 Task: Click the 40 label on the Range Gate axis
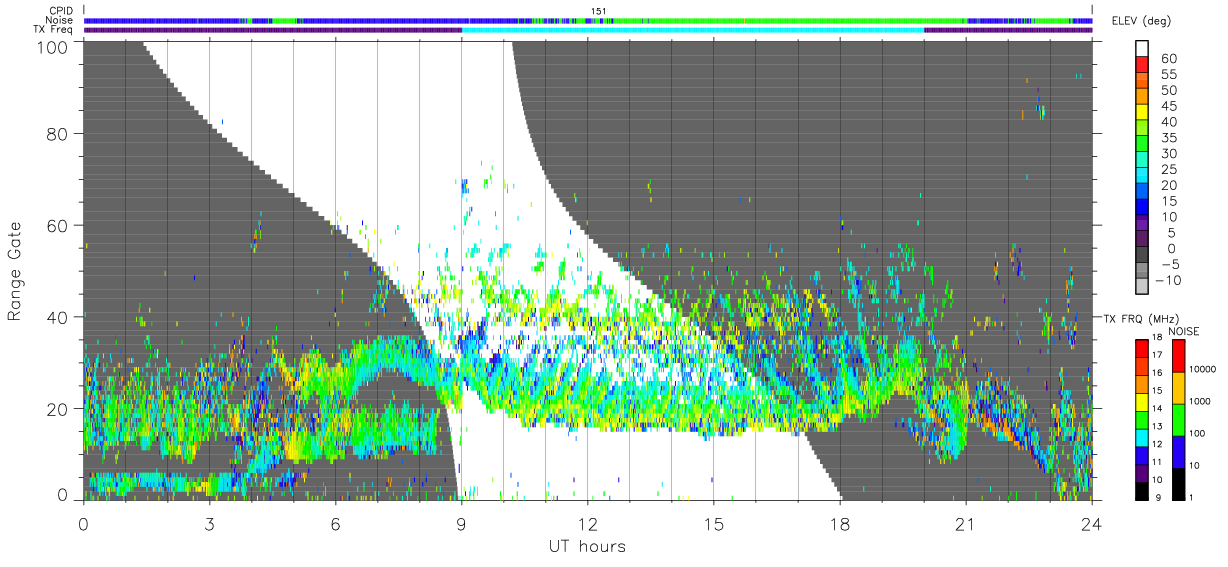[x=57, y=317]
